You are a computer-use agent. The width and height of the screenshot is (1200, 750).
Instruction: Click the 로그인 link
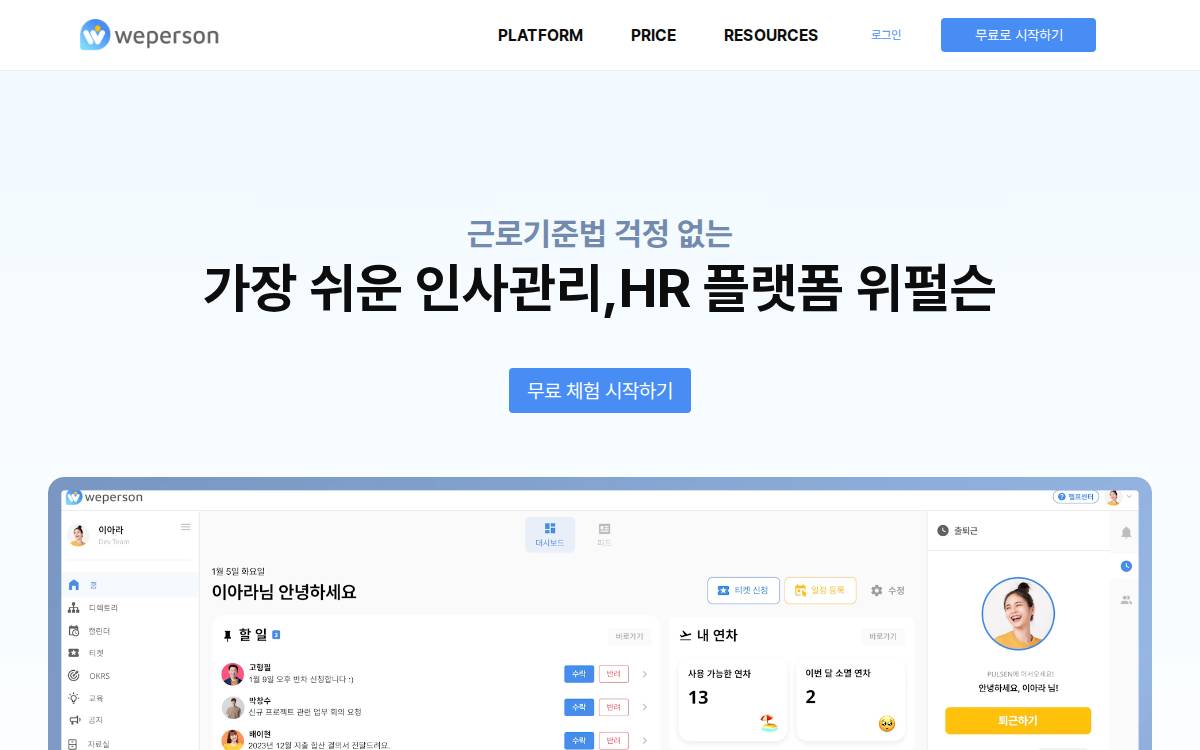coord(886,35)
